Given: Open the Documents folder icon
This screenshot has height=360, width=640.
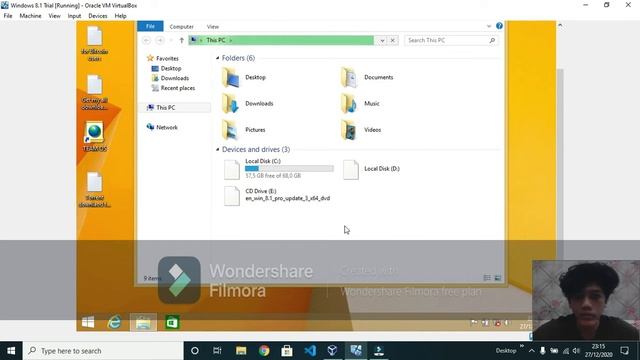Looking at the screenshot, I should pos(349,77).
